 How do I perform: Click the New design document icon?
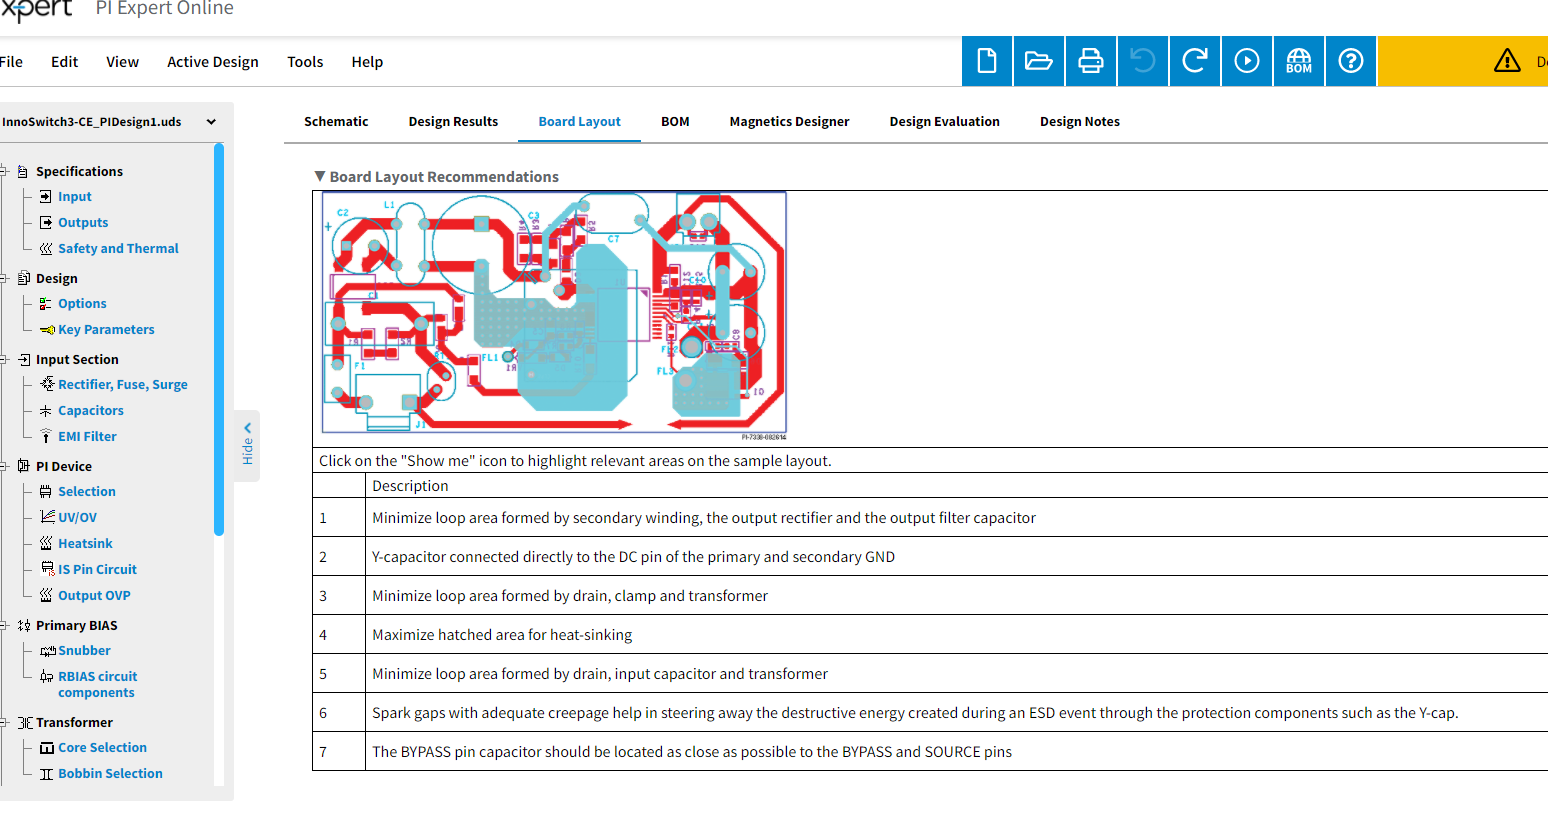(x=987, y=61)
